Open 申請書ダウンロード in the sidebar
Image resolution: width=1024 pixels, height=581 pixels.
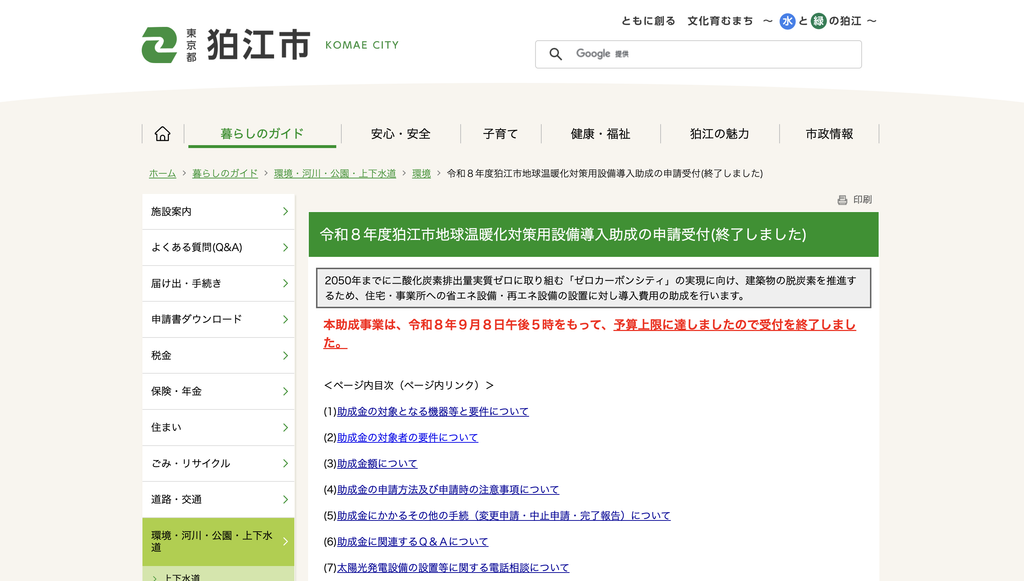218,319
